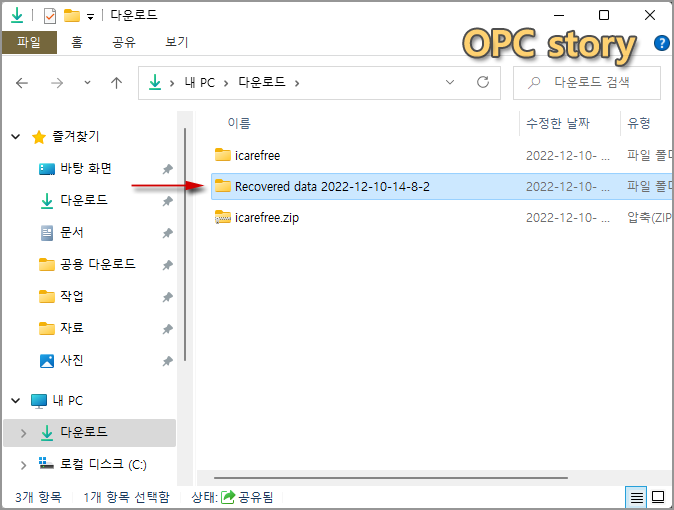The image size is (674, 510).
Task: Click 내 PC in the address bar
Action: click(x=199, y=83)
